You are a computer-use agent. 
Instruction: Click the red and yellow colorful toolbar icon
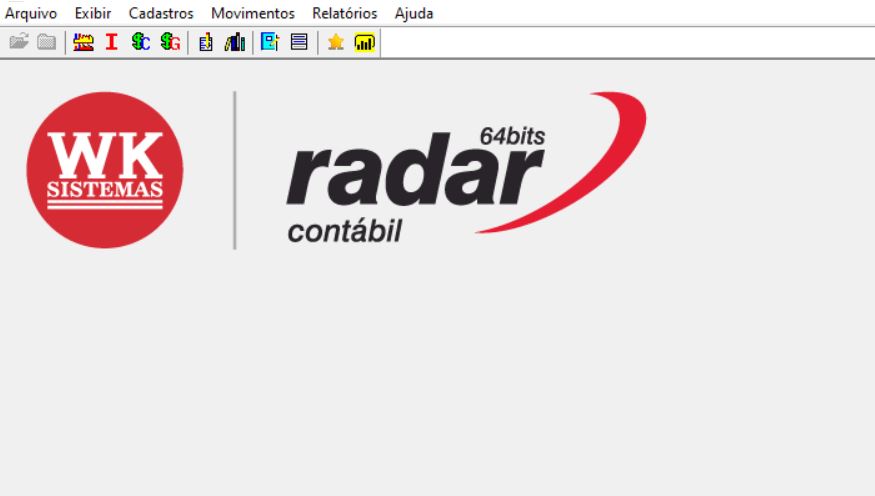tap(83, 42)
